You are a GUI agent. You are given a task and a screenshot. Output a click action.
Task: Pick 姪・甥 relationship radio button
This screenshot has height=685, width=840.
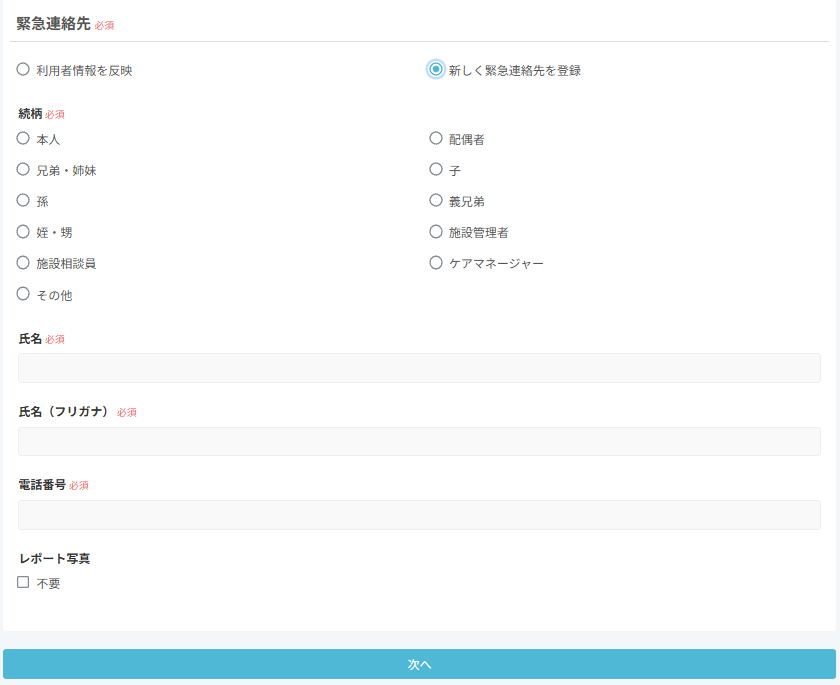coord(23,232)
